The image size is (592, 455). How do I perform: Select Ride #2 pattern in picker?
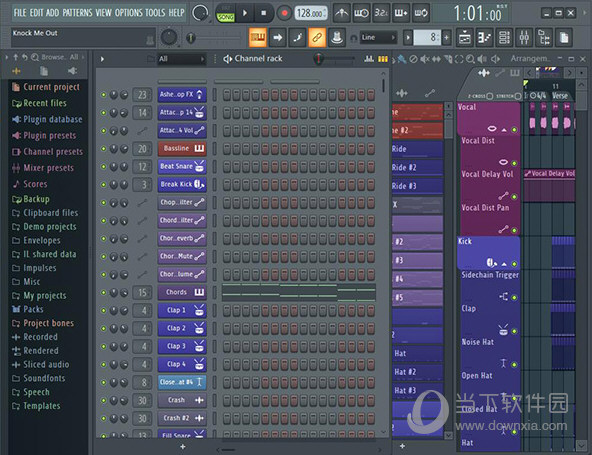[417, 167]
